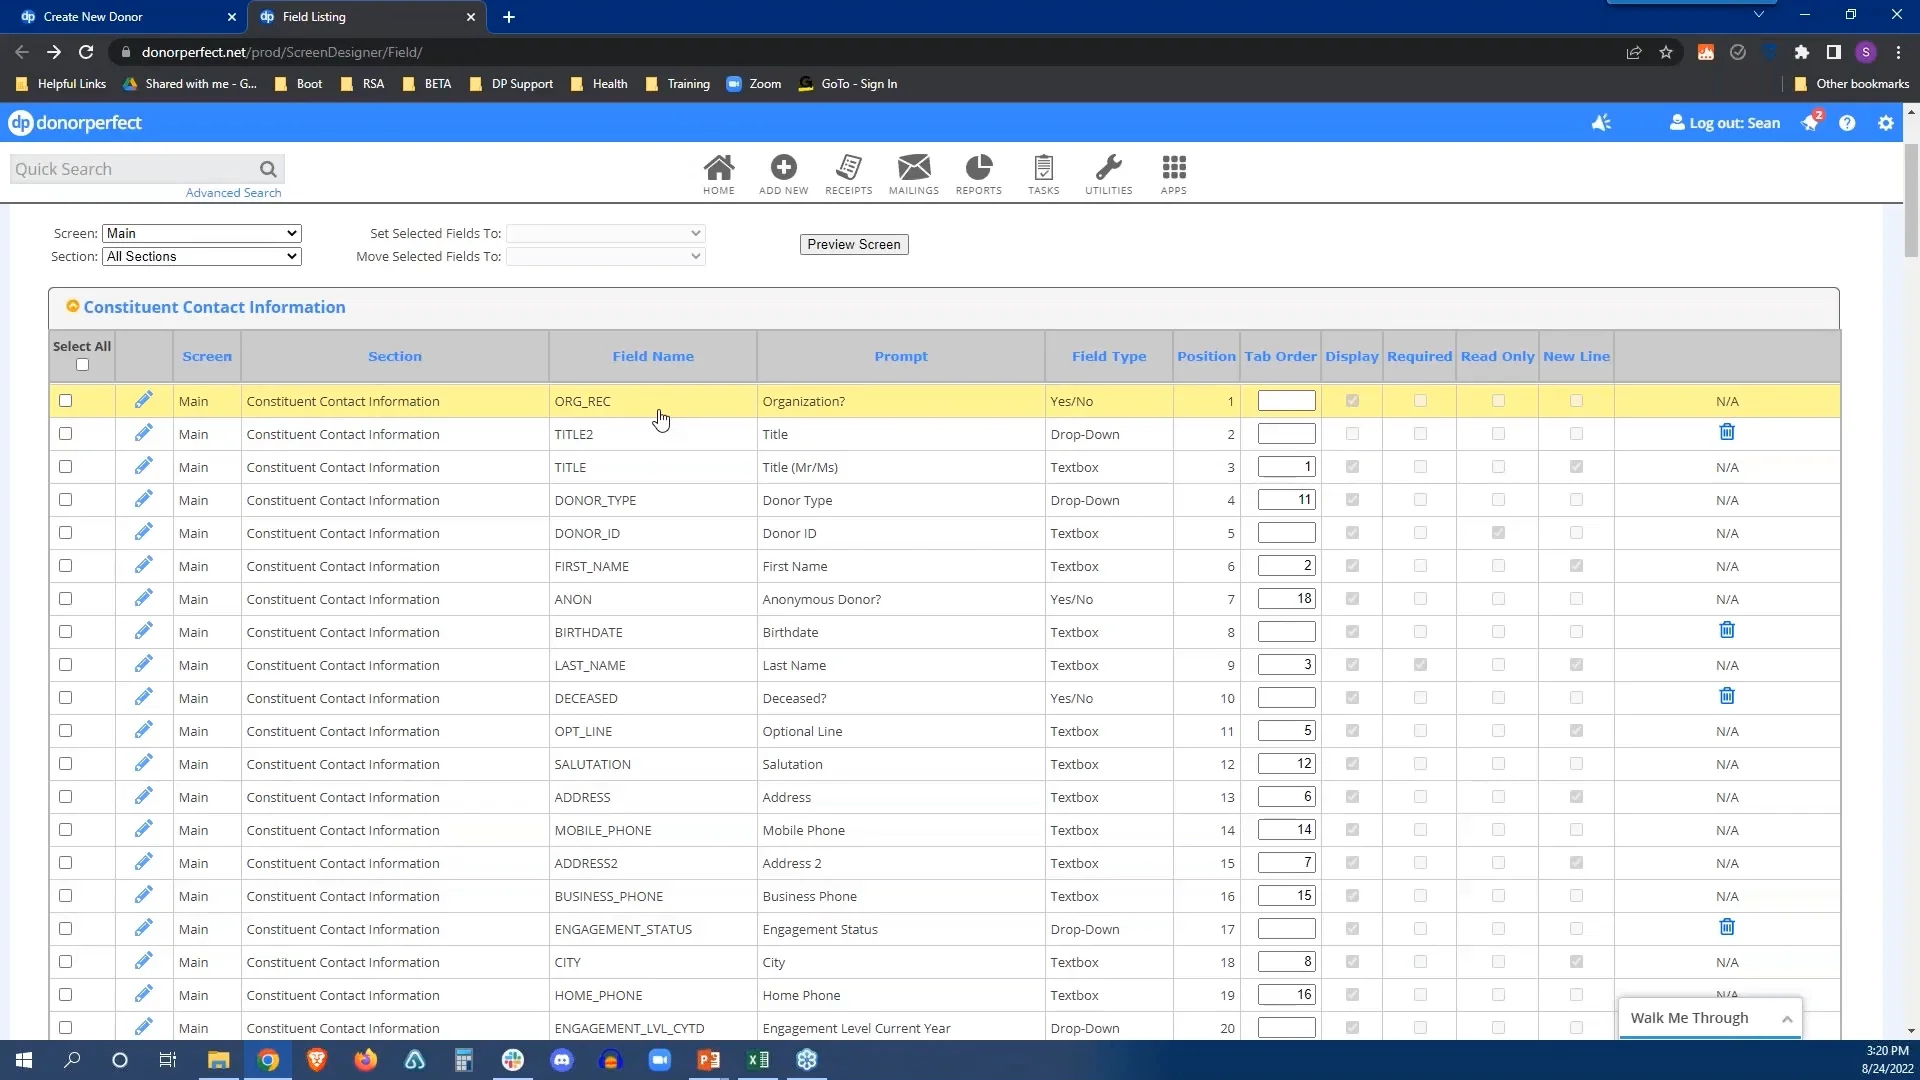1920x1080 pixels.
Task: Check the Select All checkbox
Action: [82, 365]
